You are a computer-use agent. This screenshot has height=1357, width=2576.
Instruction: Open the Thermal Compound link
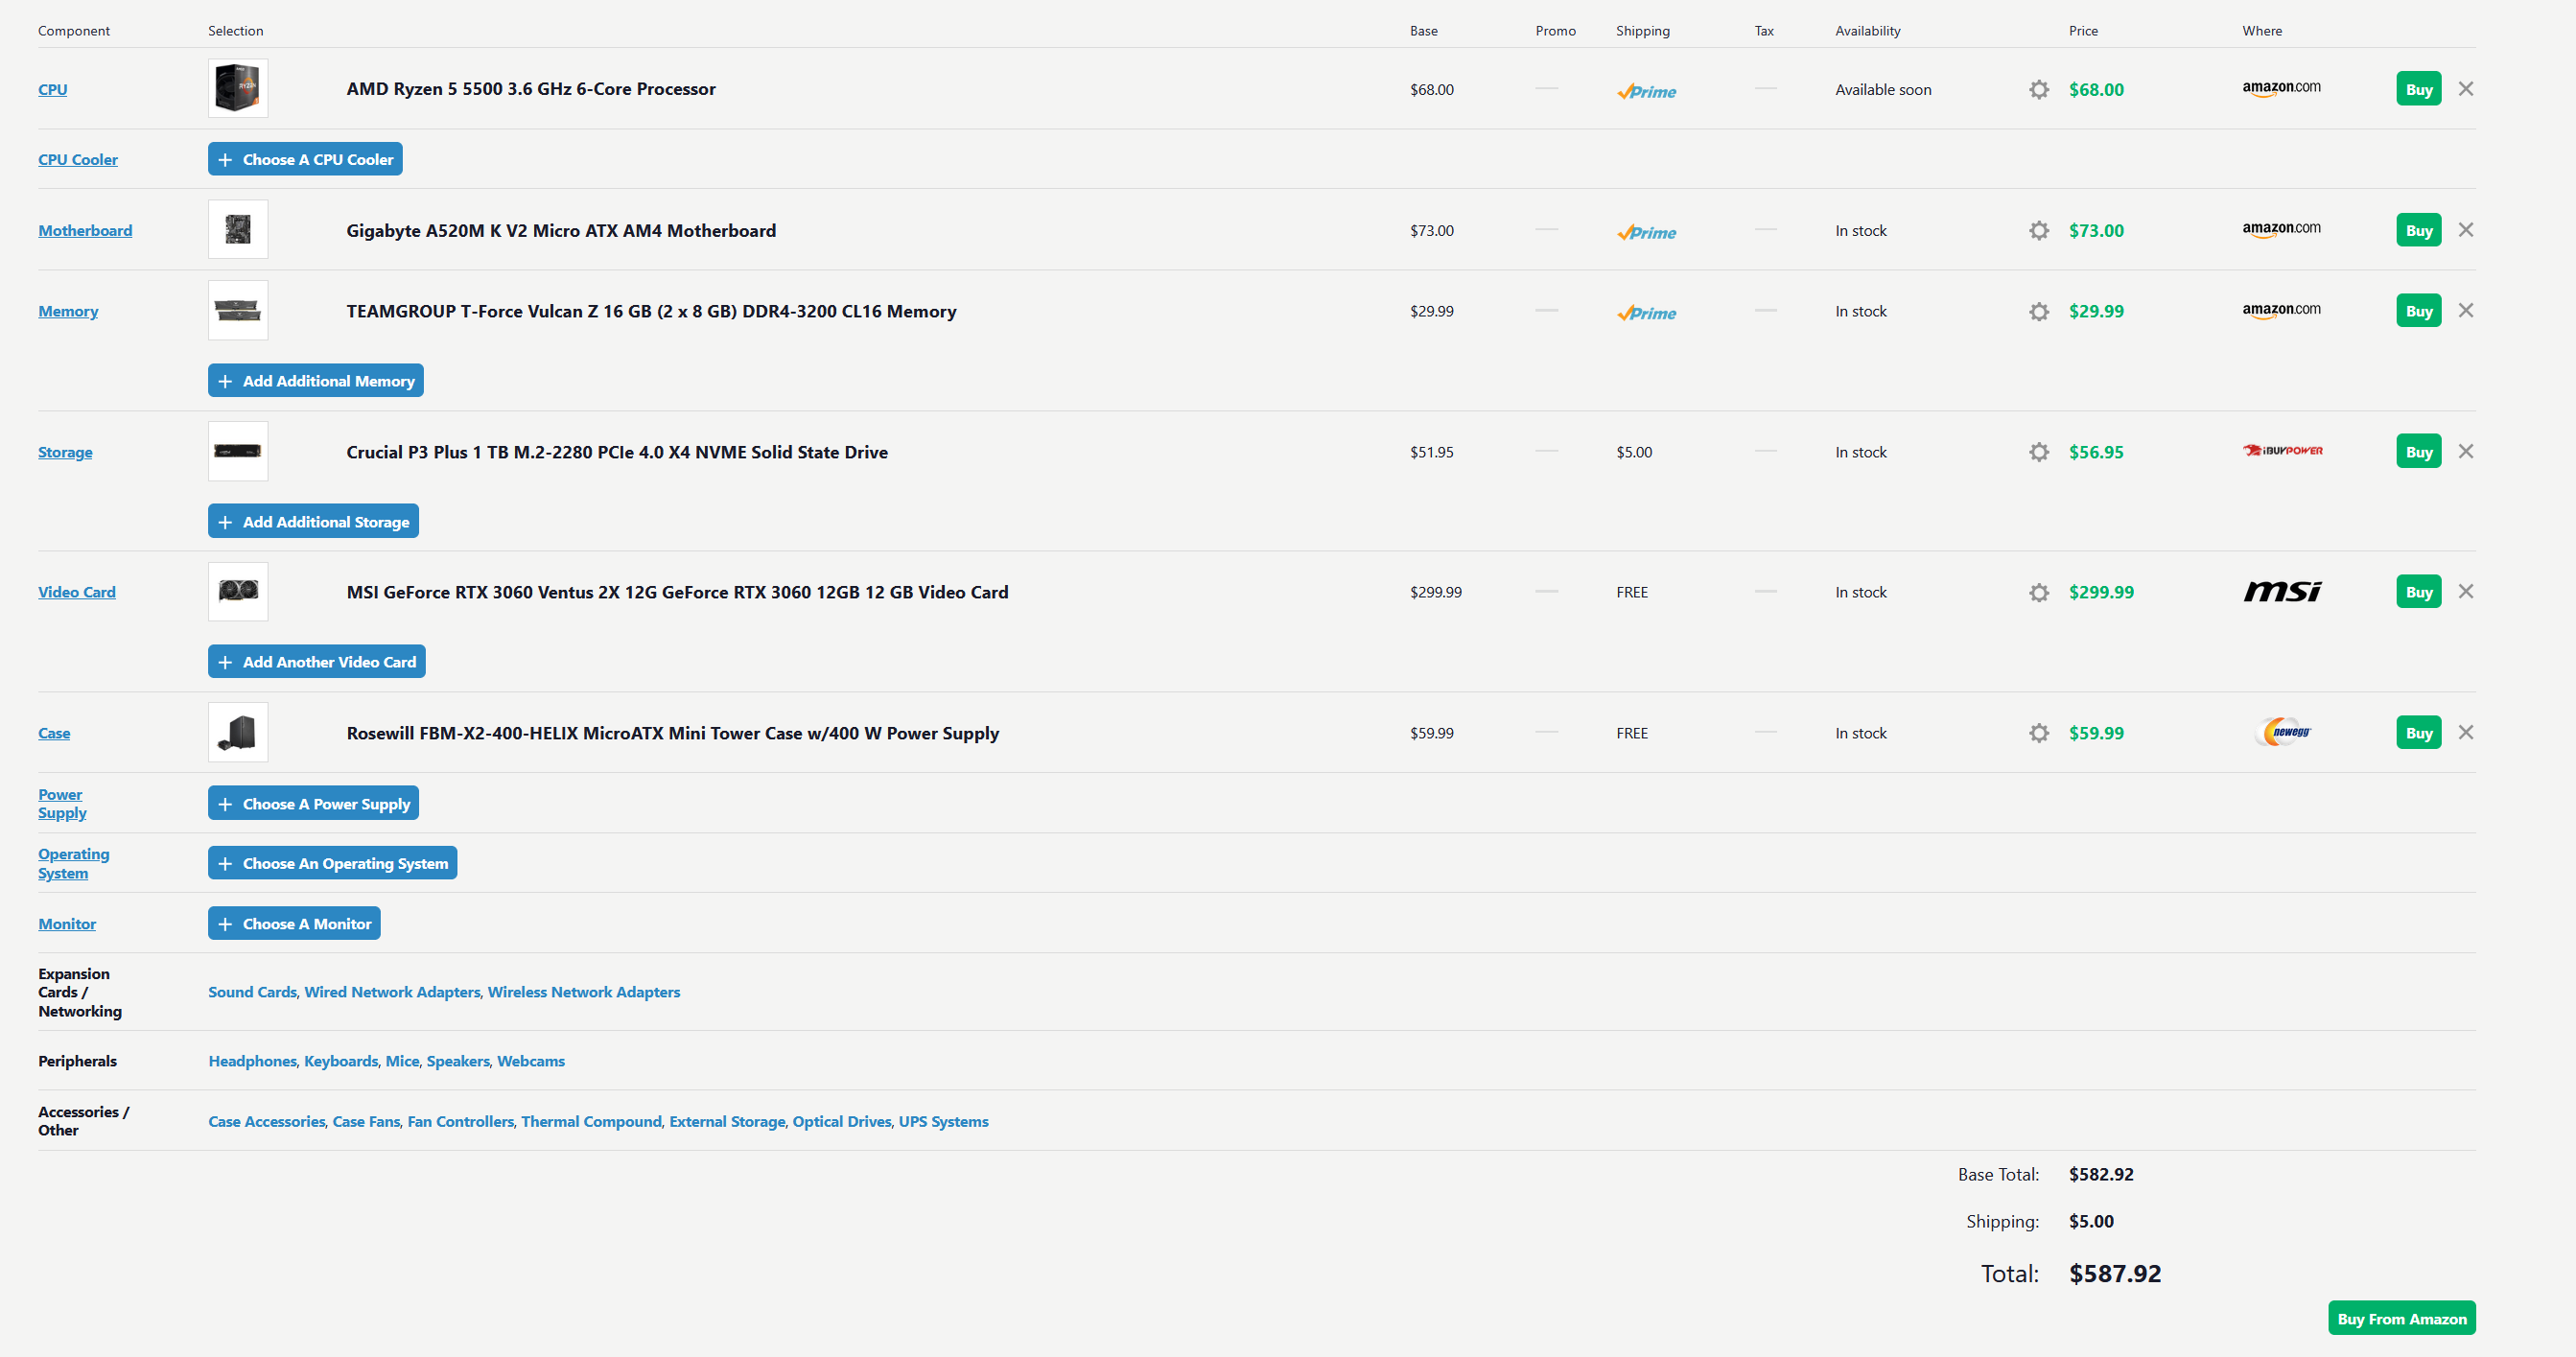coord(591,1121)
